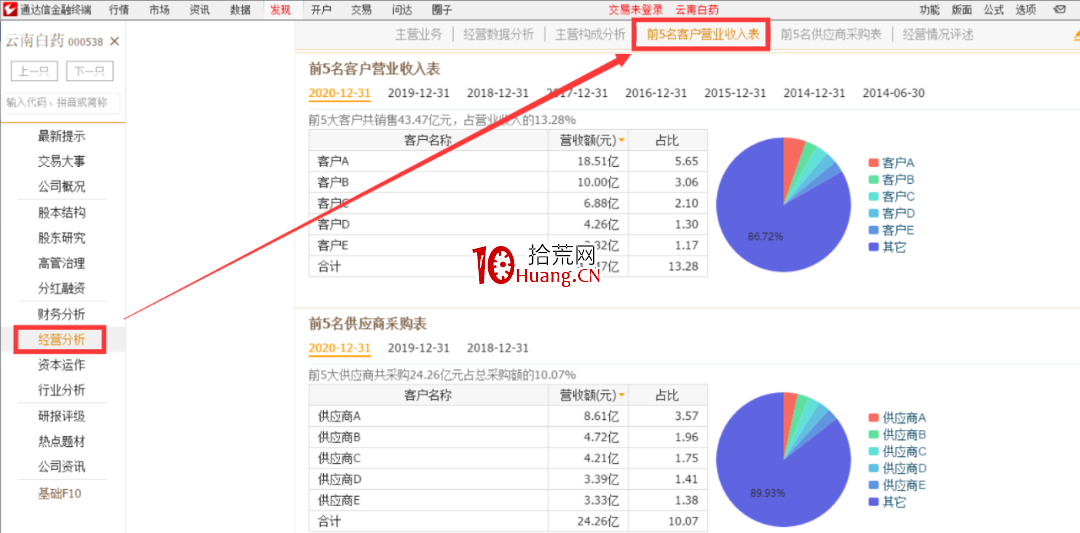
Task: Select 2019-12-31 in customer revenue table
Action: point(419,93)
